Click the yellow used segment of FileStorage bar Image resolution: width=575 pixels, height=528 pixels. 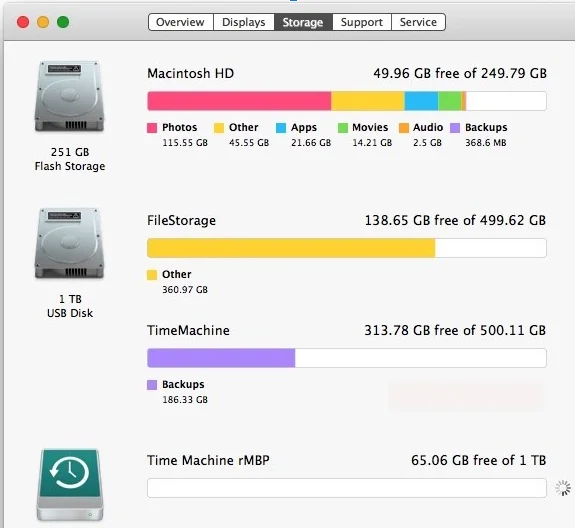(x=291, y=248)
